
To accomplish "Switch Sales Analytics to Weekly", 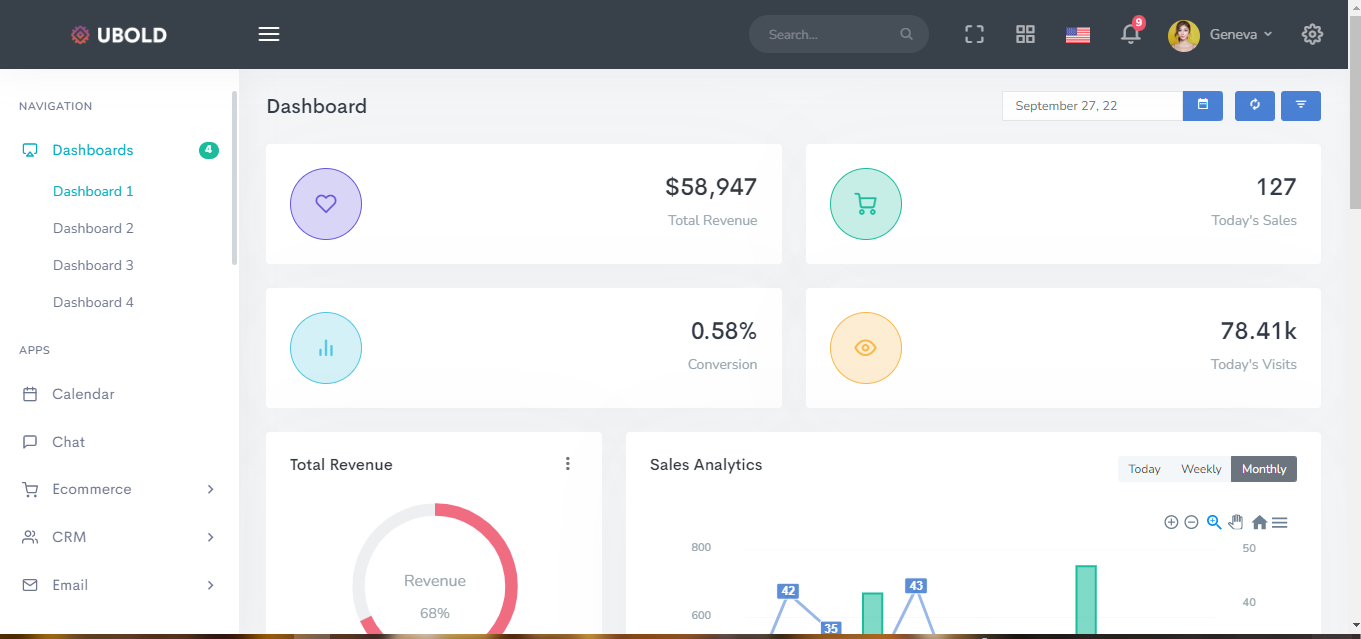I will pos(1200,469).
